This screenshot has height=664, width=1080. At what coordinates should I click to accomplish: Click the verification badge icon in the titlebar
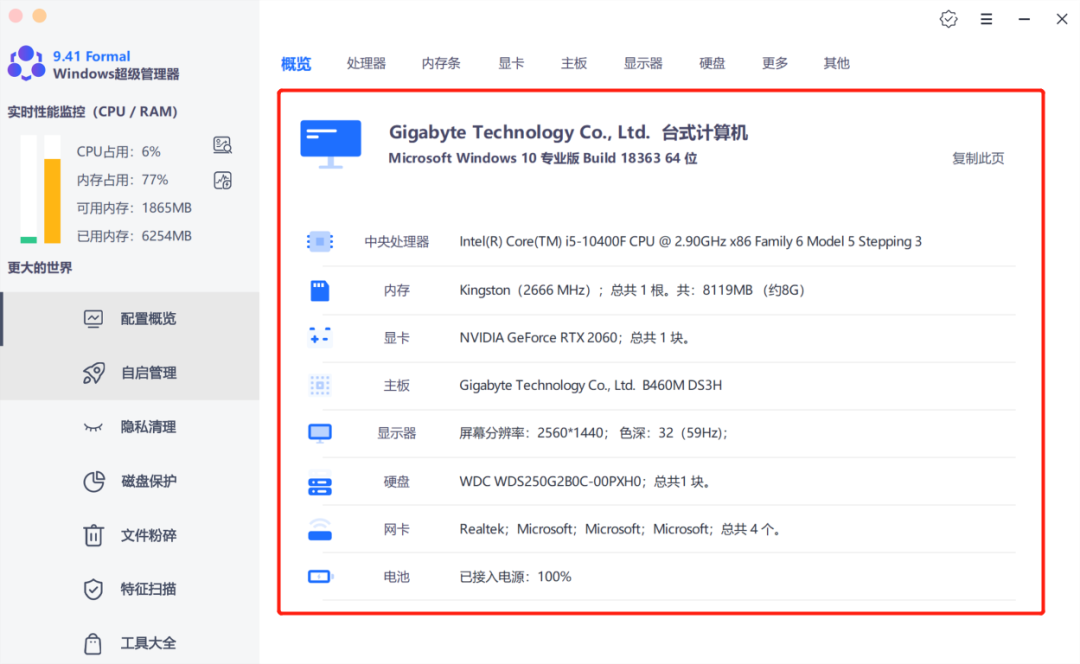click(x=948, y=18)
